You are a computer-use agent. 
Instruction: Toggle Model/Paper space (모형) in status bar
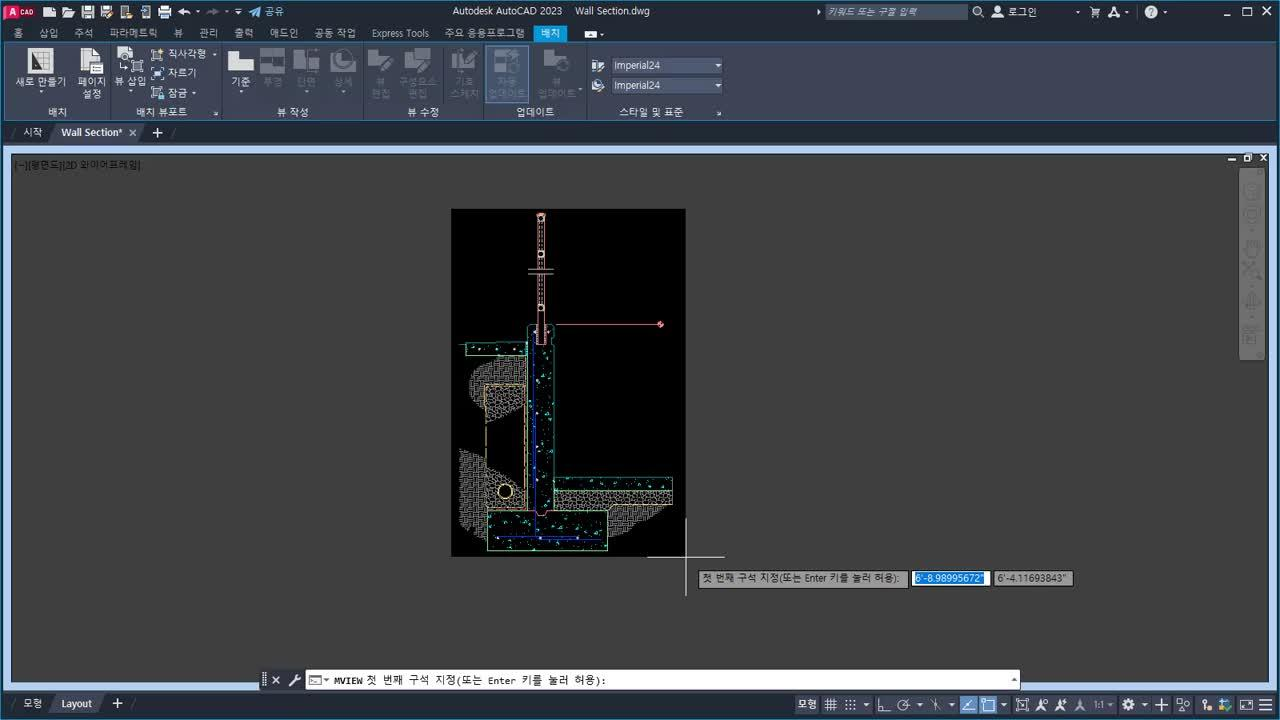[807, 704]
